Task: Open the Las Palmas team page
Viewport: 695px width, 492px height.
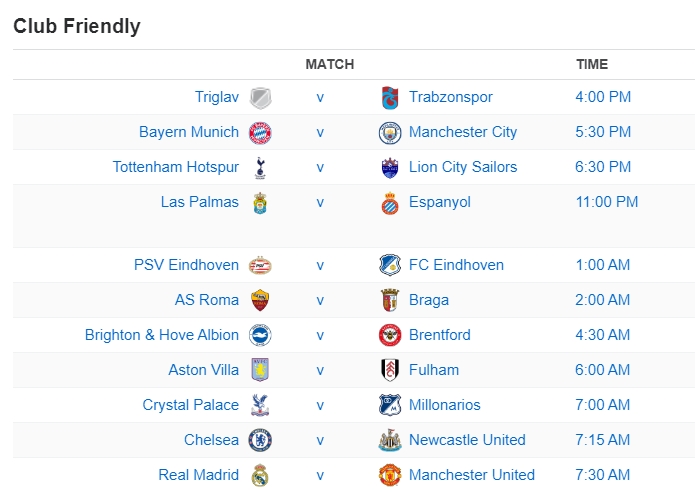Action: (x=200, y=202)
